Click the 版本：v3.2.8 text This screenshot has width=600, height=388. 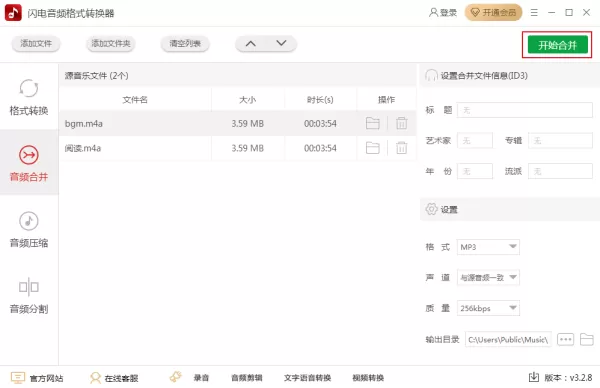coord(568,378)
